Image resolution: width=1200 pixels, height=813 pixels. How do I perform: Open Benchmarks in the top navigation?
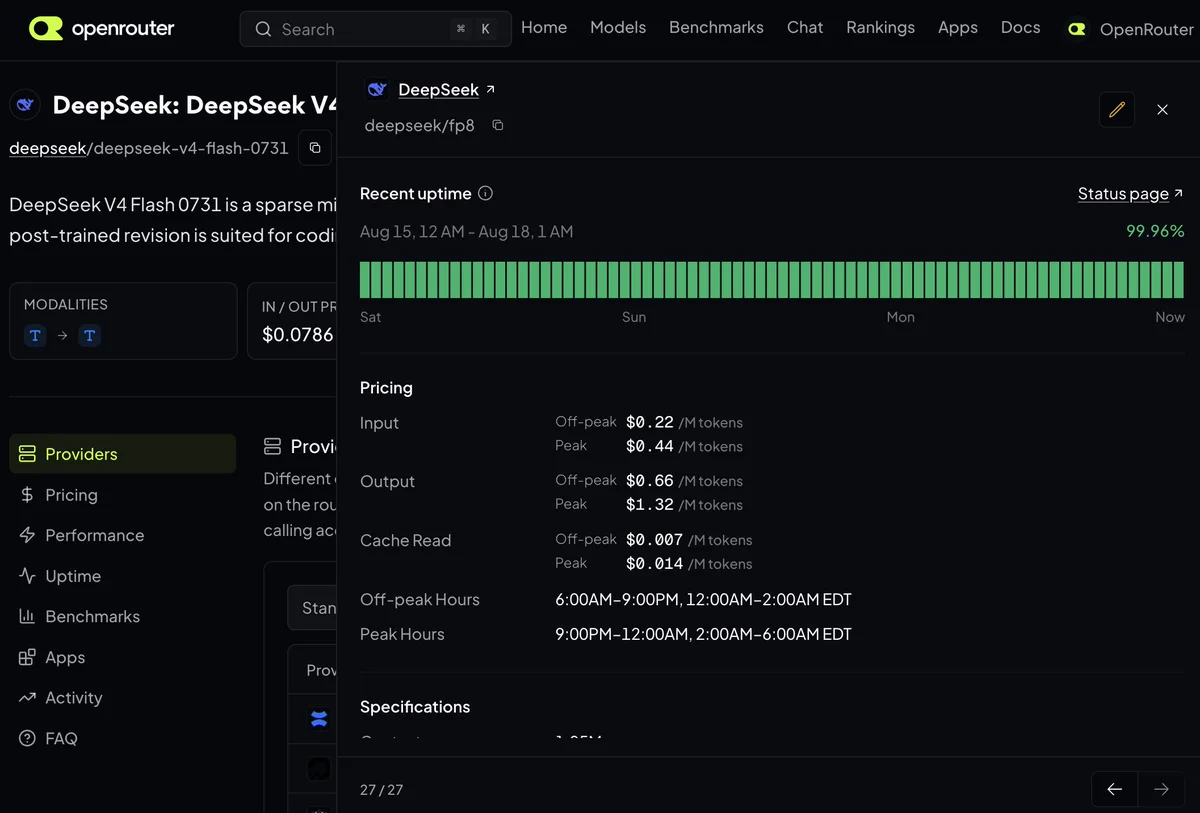tap(716, 28)
